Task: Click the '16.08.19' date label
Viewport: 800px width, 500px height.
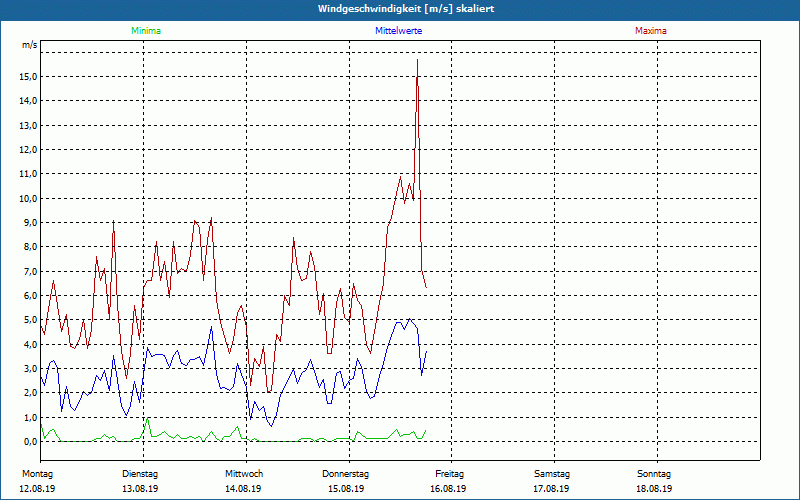Action: tap(448, 489)
